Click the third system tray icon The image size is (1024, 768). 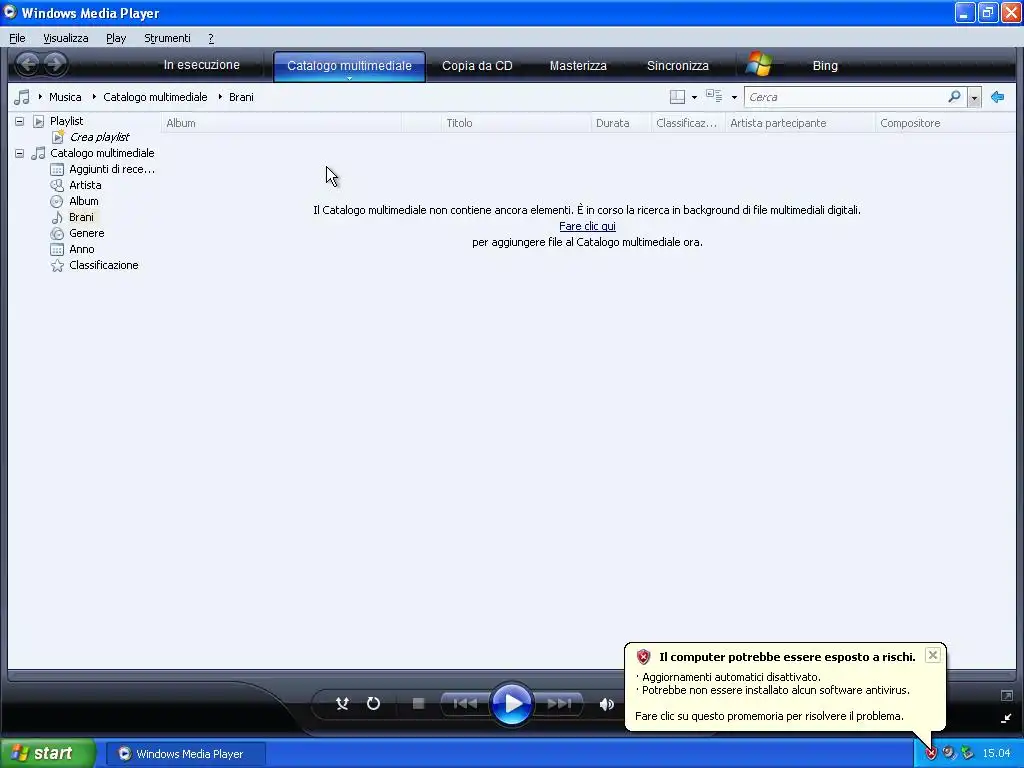coord(967,754)
